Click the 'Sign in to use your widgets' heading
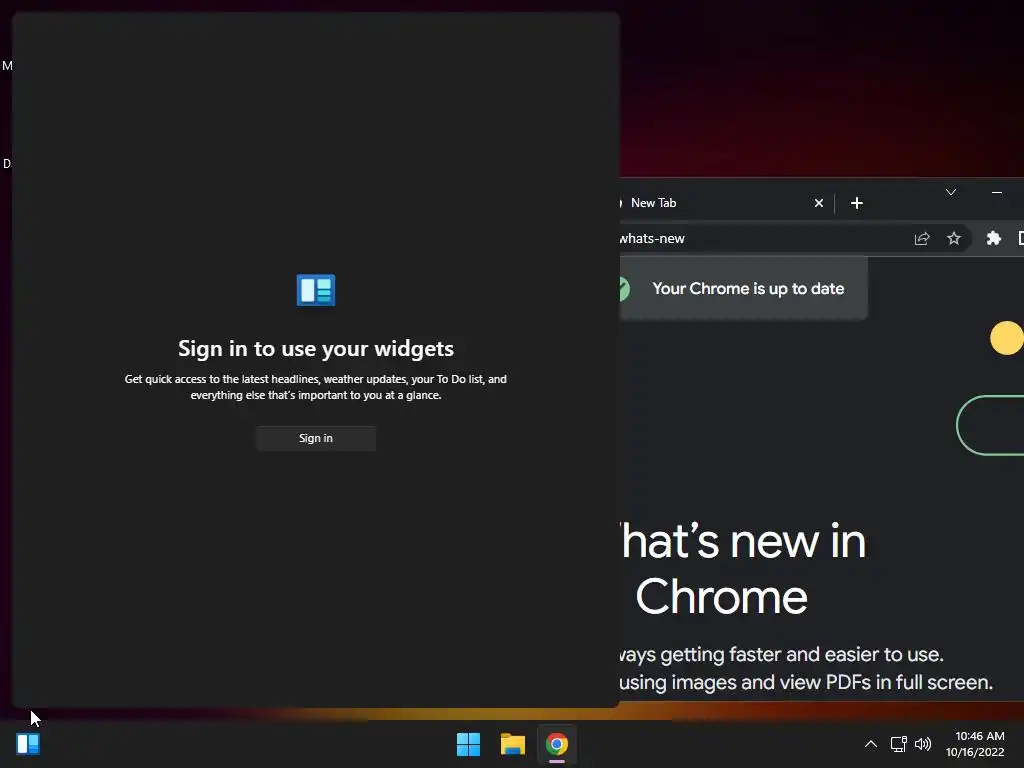The width and height of the screenshot is (1024, 768). pyautogui.click(x=316, y=349)
